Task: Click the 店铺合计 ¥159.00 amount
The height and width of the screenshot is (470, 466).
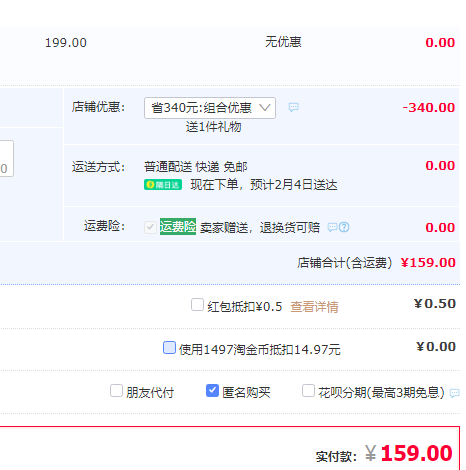Action: 428,263
